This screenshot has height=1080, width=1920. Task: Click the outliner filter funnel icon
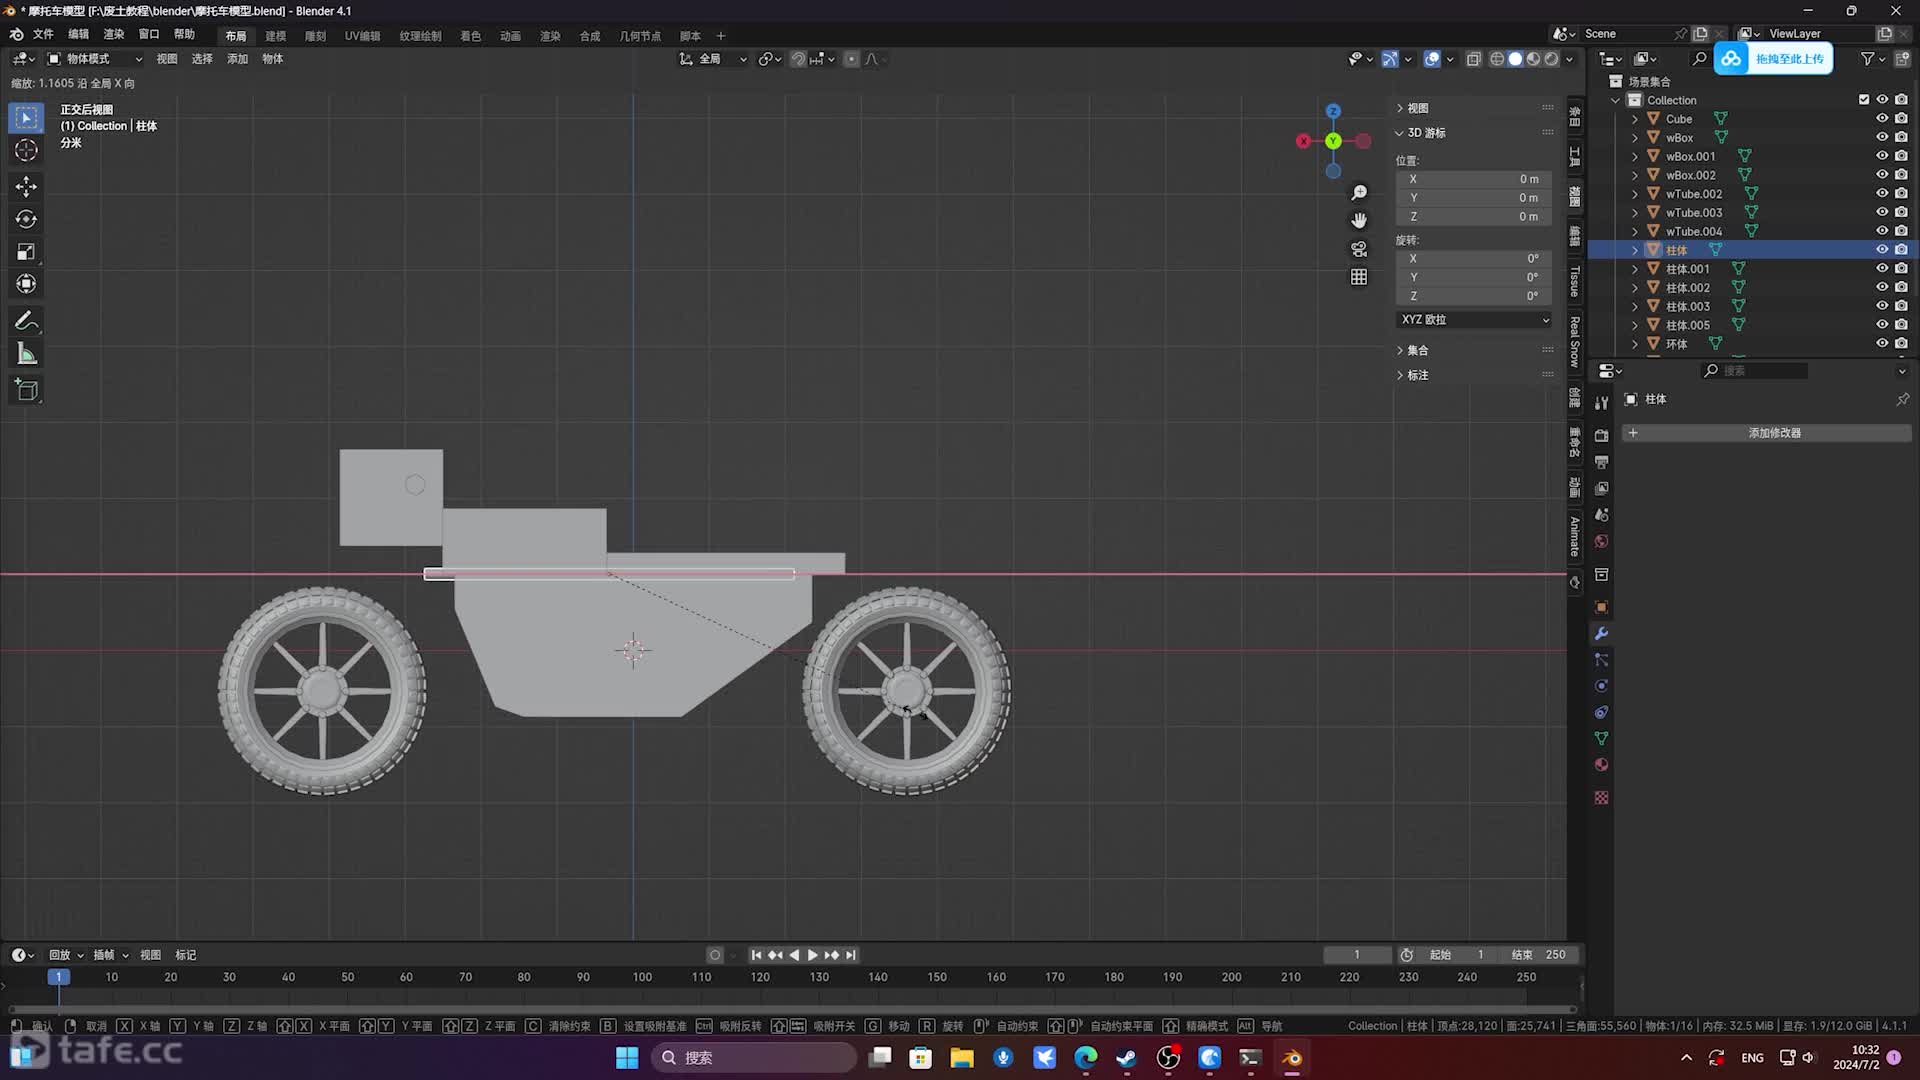(1867, 59)
